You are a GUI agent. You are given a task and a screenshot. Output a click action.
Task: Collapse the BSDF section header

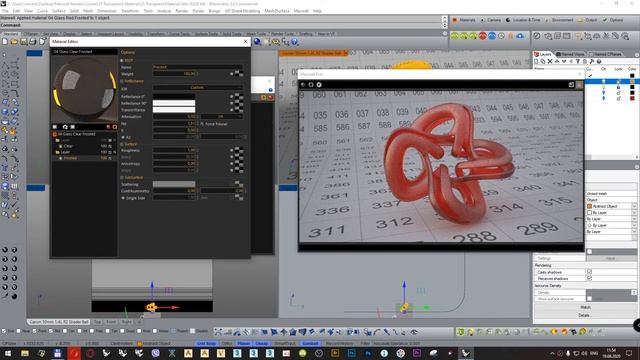[x=122, y=60]
